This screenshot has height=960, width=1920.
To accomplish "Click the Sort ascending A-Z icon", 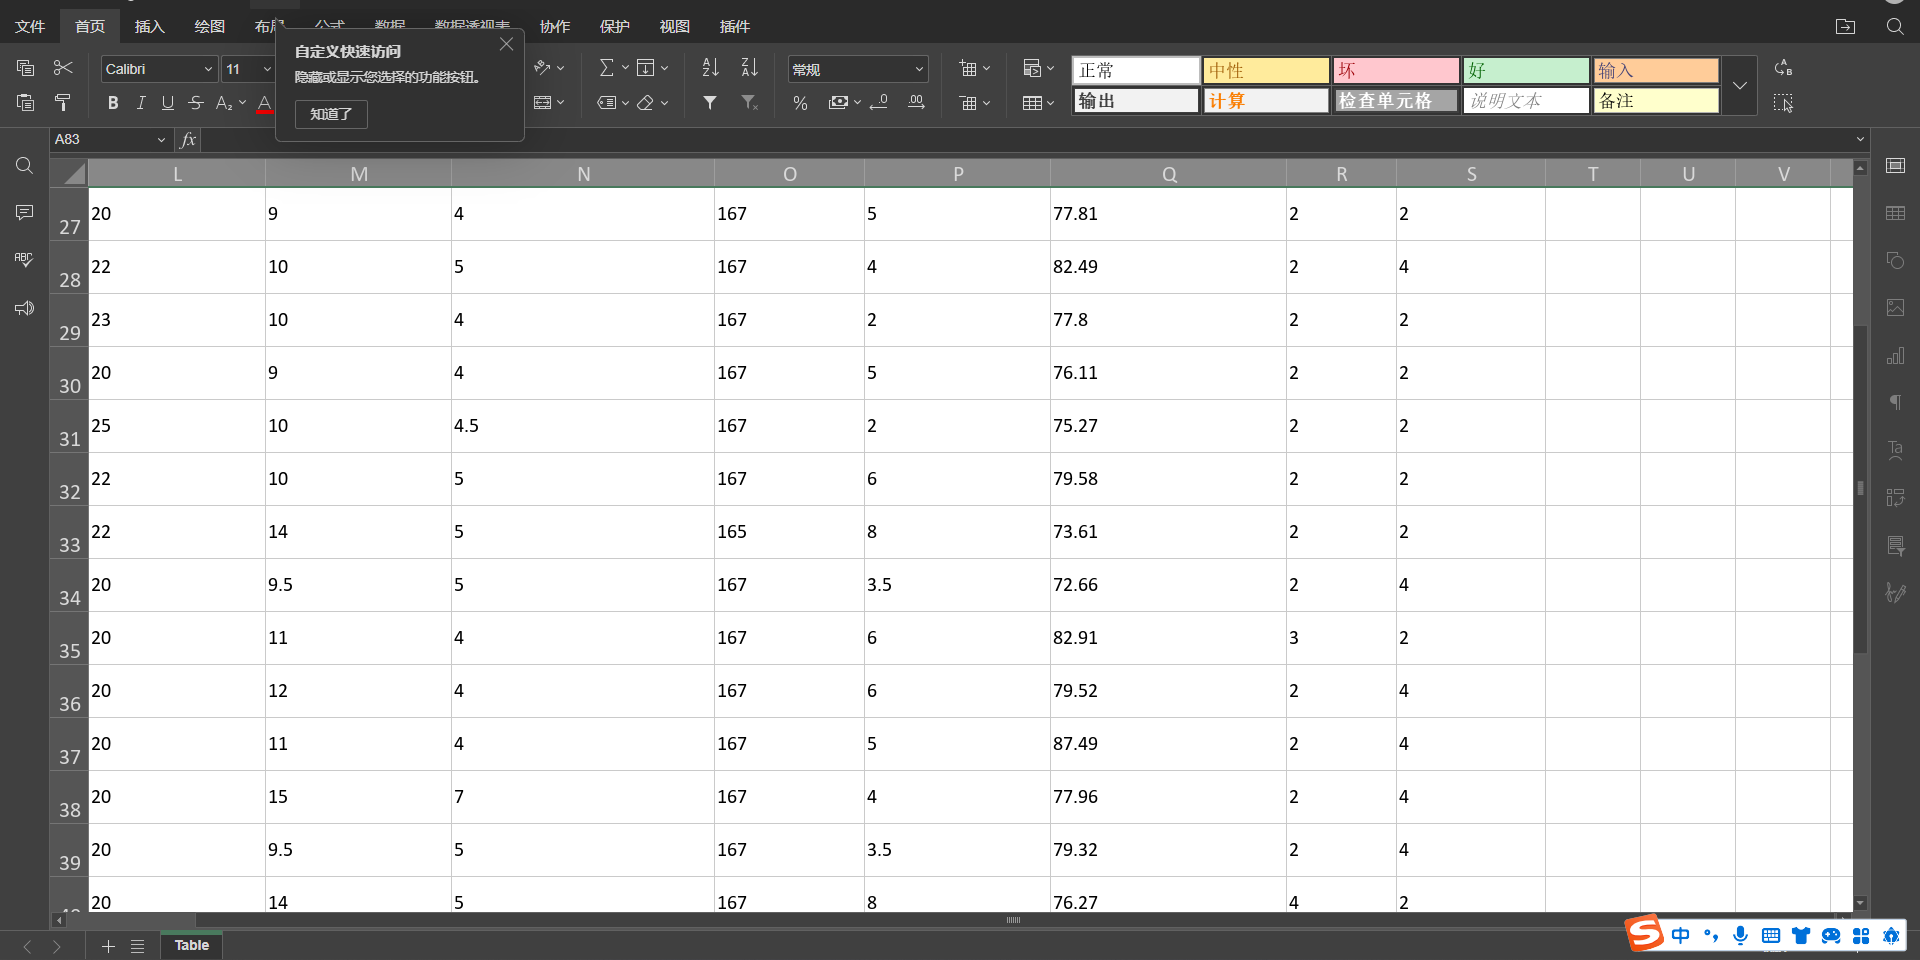I will click(x=710, y=68).
